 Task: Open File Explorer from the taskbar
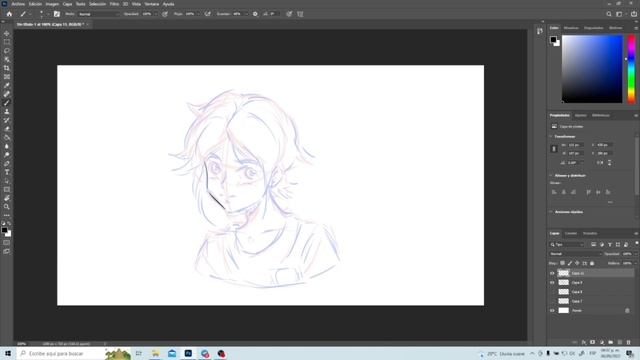[155, 353]
